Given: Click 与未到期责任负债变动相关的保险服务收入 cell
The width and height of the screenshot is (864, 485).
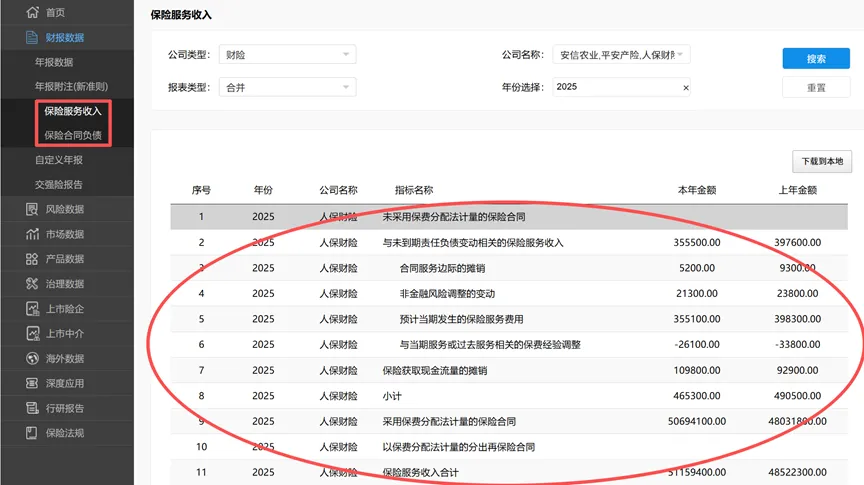Looking at the screenshot, I should click(473, 242).
